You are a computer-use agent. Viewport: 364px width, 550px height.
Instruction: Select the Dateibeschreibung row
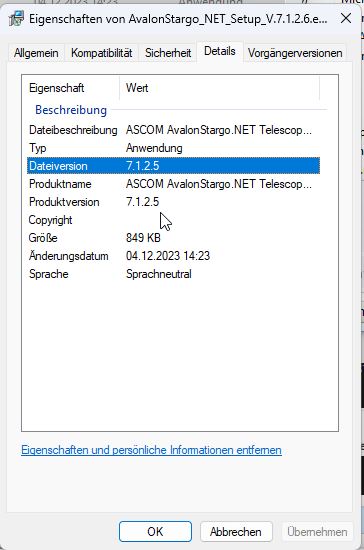tap(173, 130)
